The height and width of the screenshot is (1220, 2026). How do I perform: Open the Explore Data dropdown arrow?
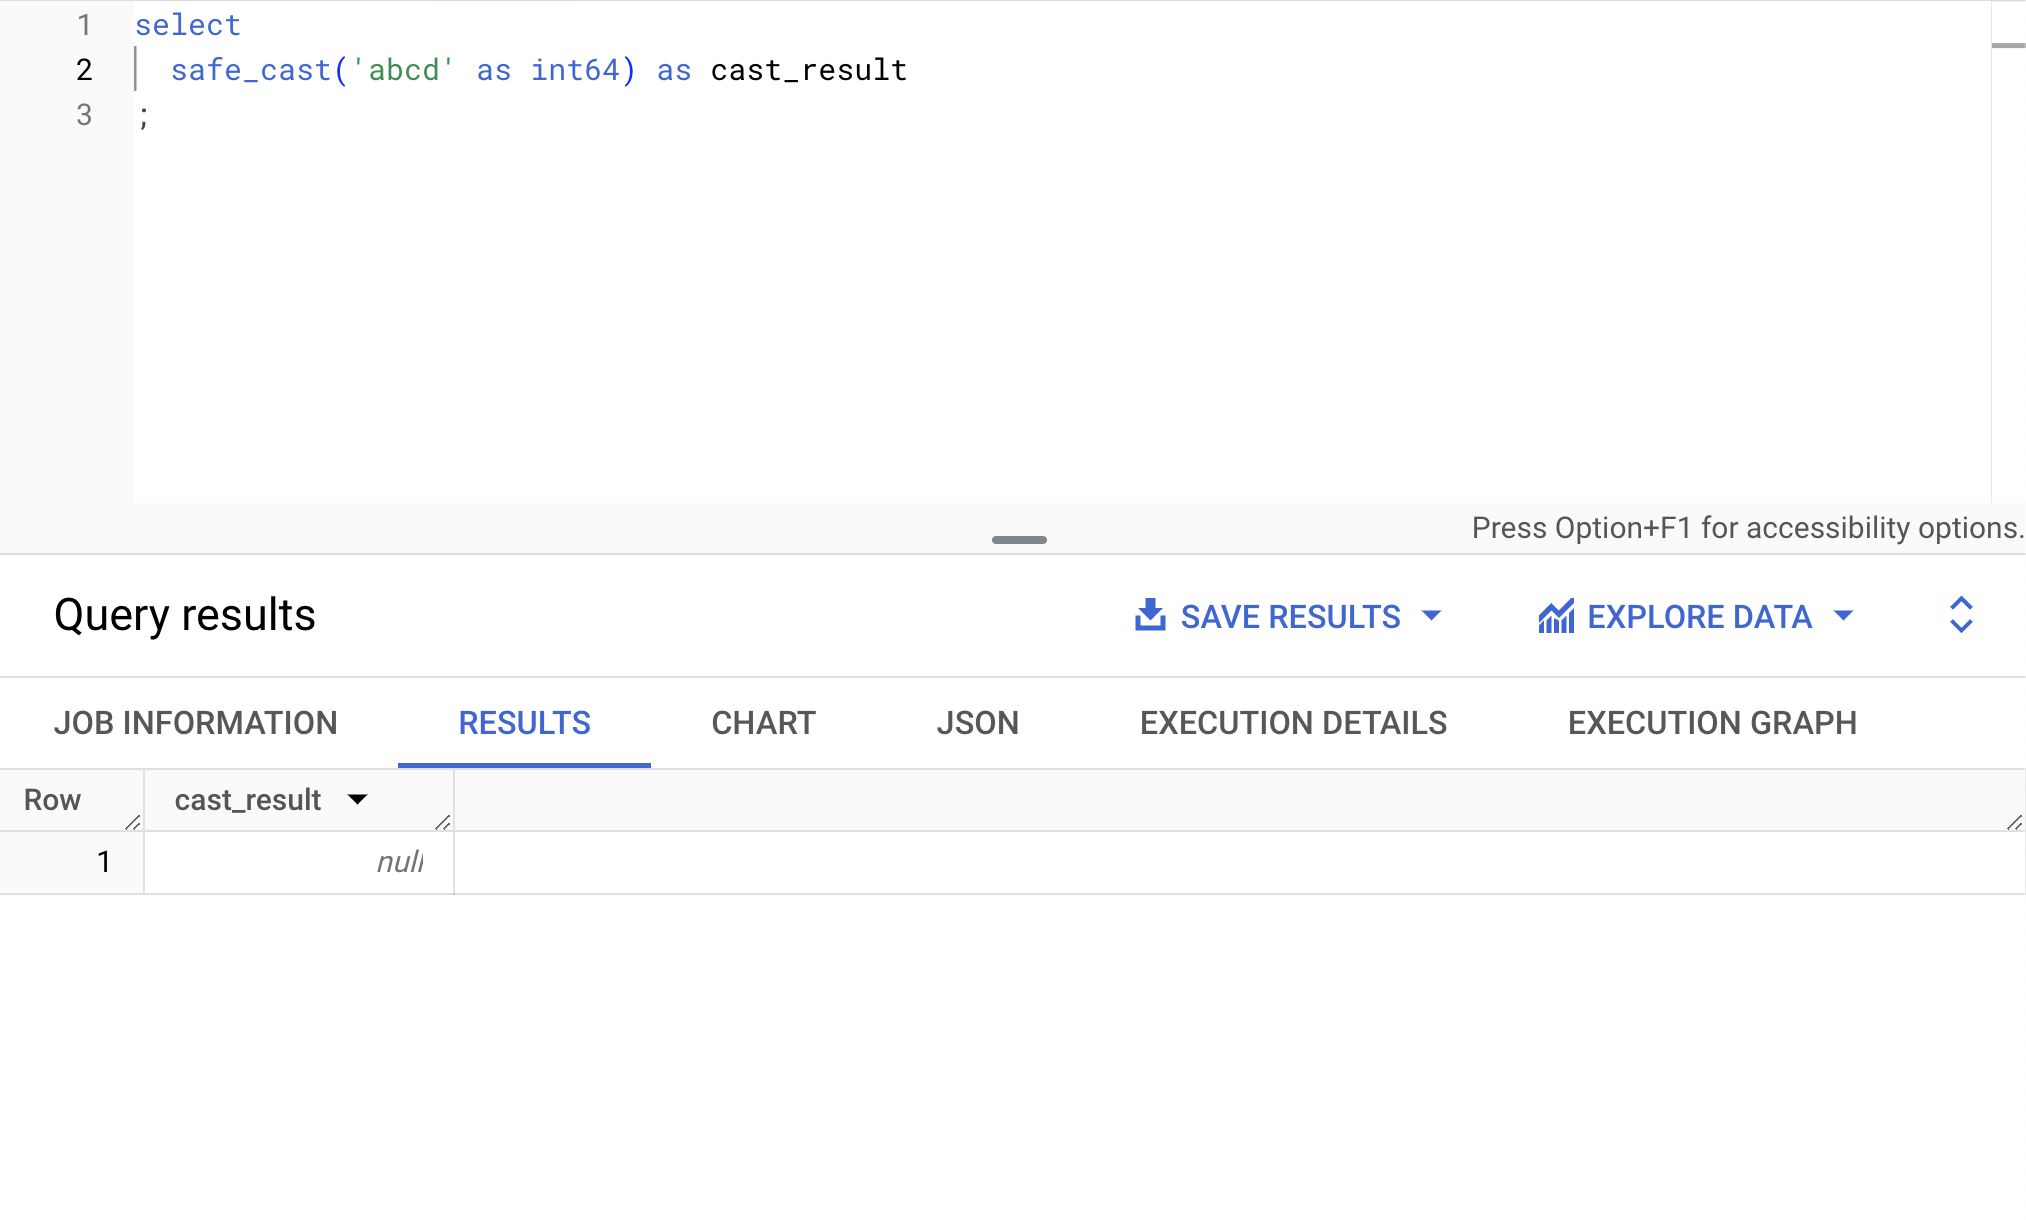1843,616
